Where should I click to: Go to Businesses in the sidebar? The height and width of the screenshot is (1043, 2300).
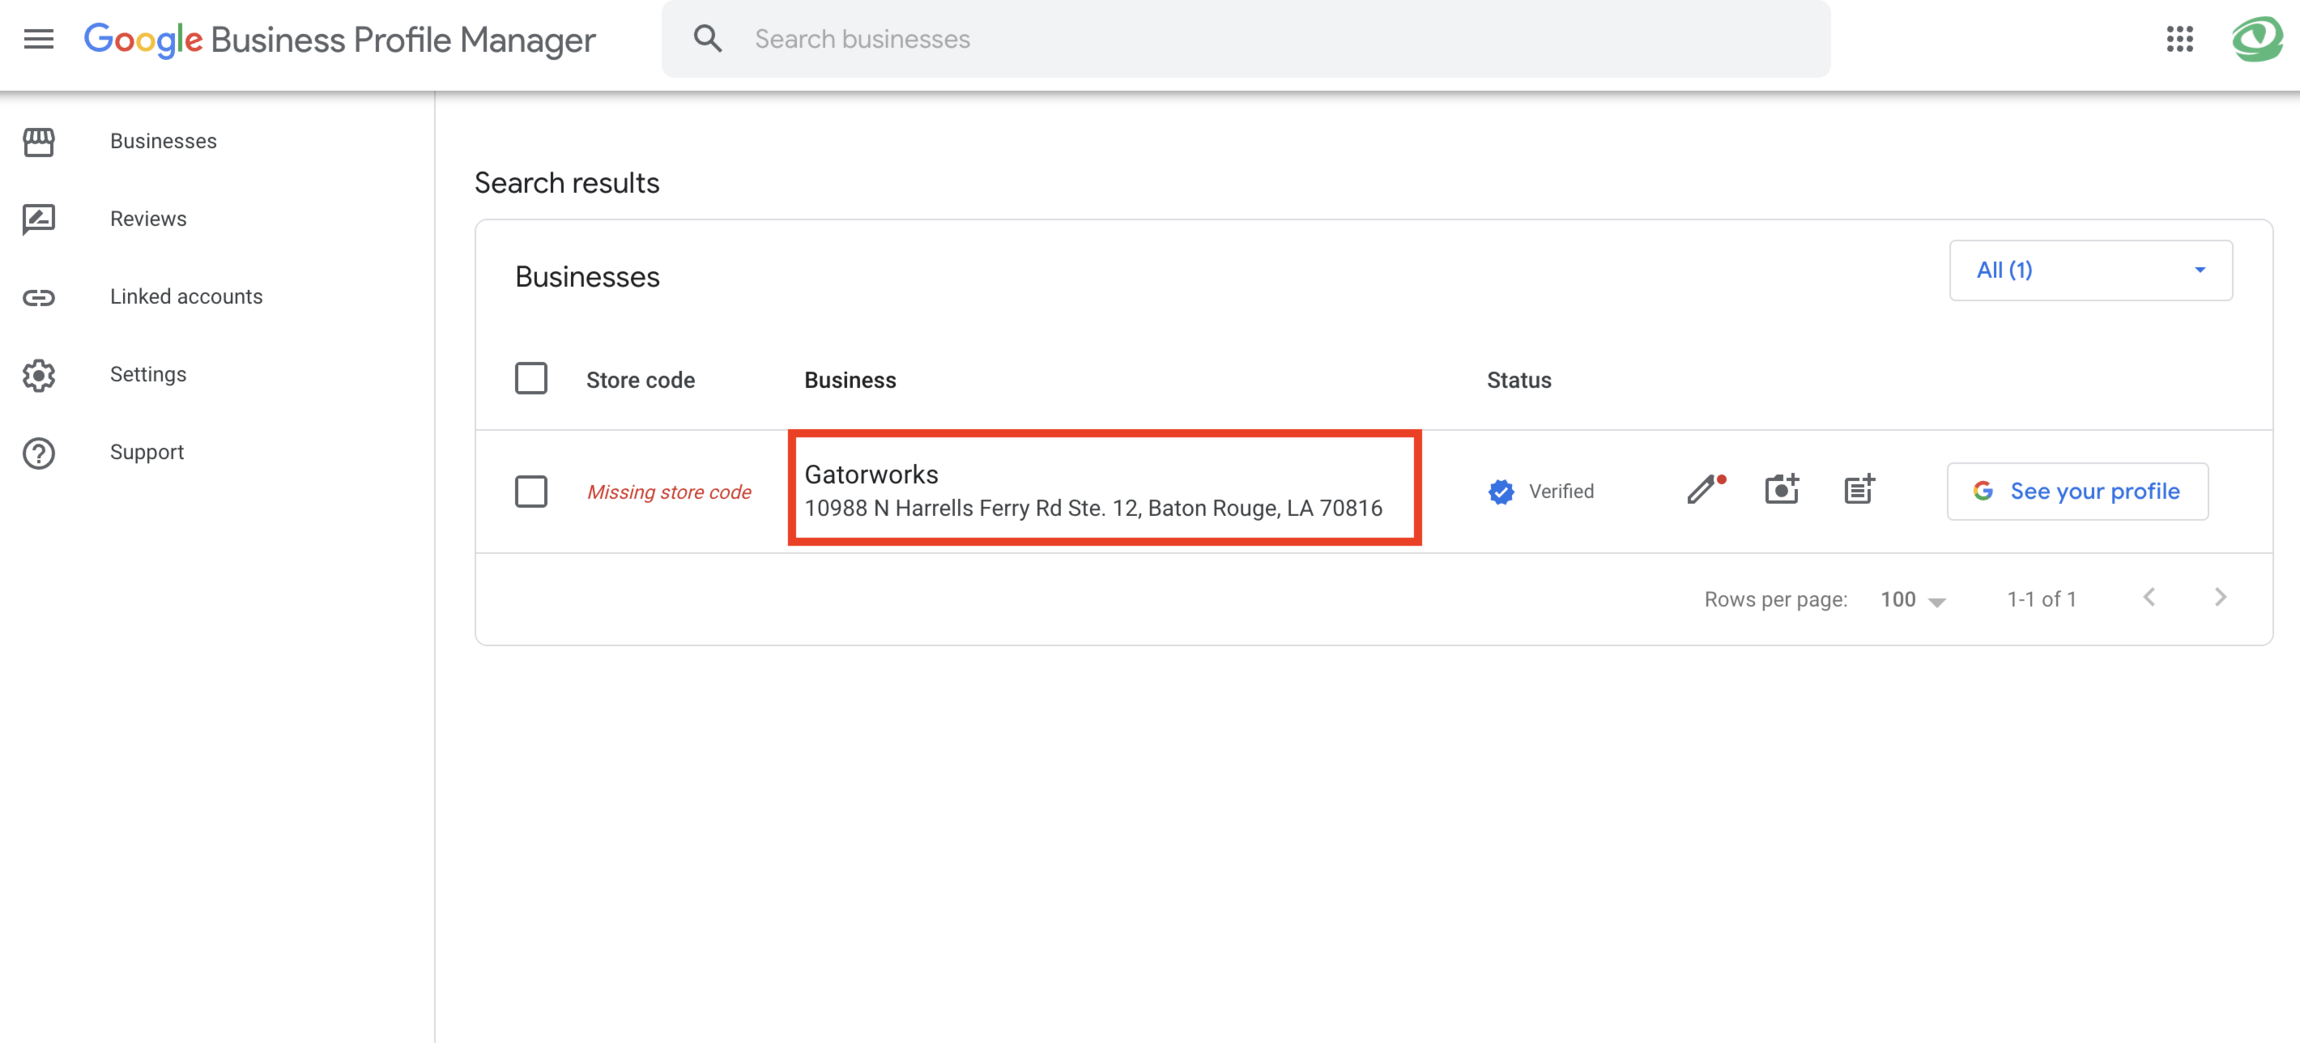click(x=163, y=141)
